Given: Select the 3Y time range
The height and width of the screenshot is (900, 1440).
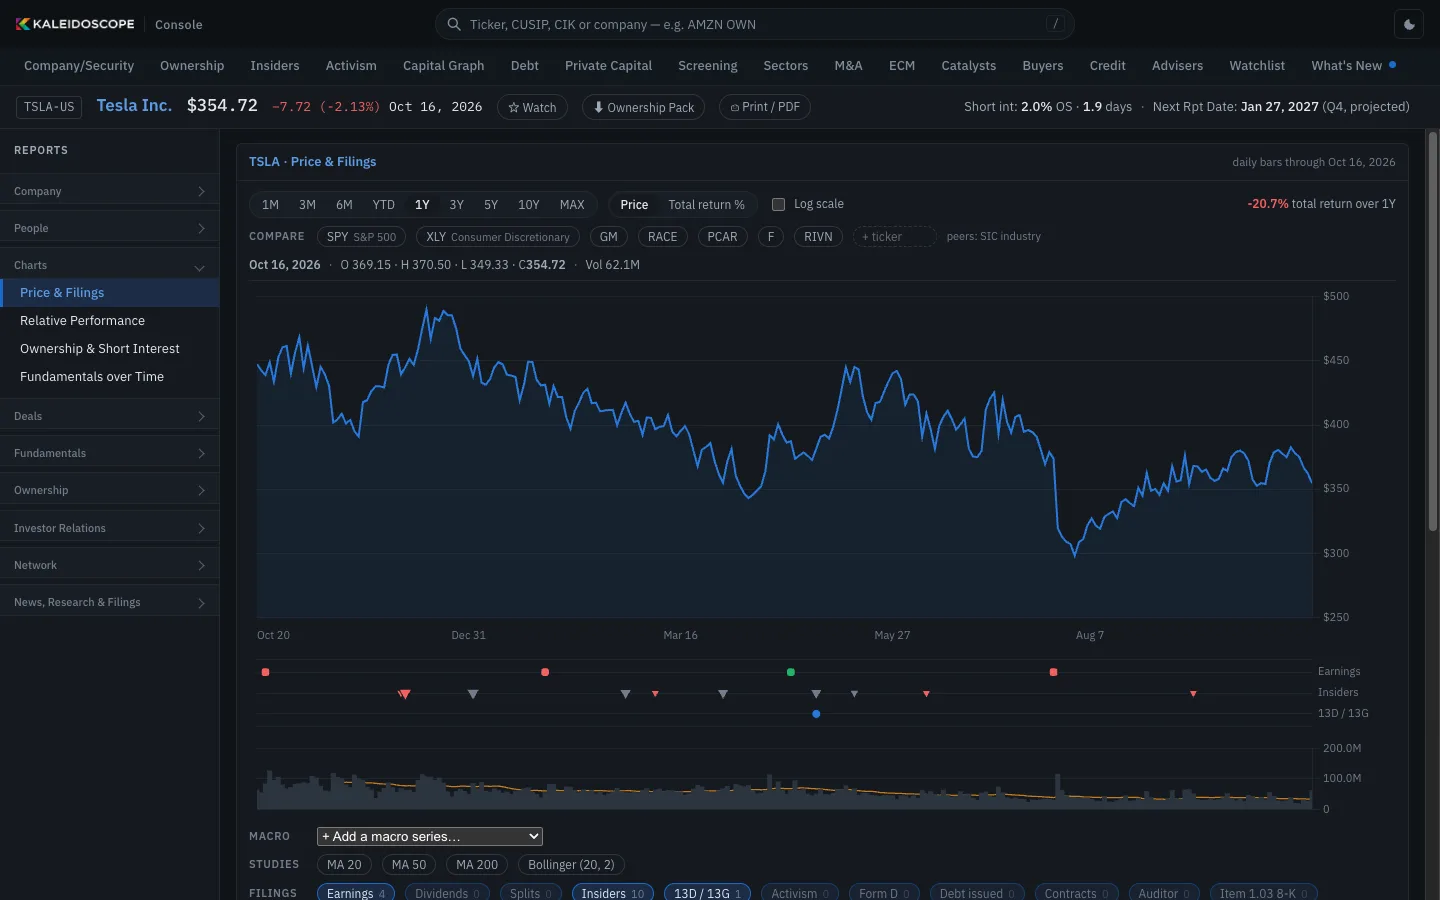Looking at the screenshot, I should coord(456,204).
